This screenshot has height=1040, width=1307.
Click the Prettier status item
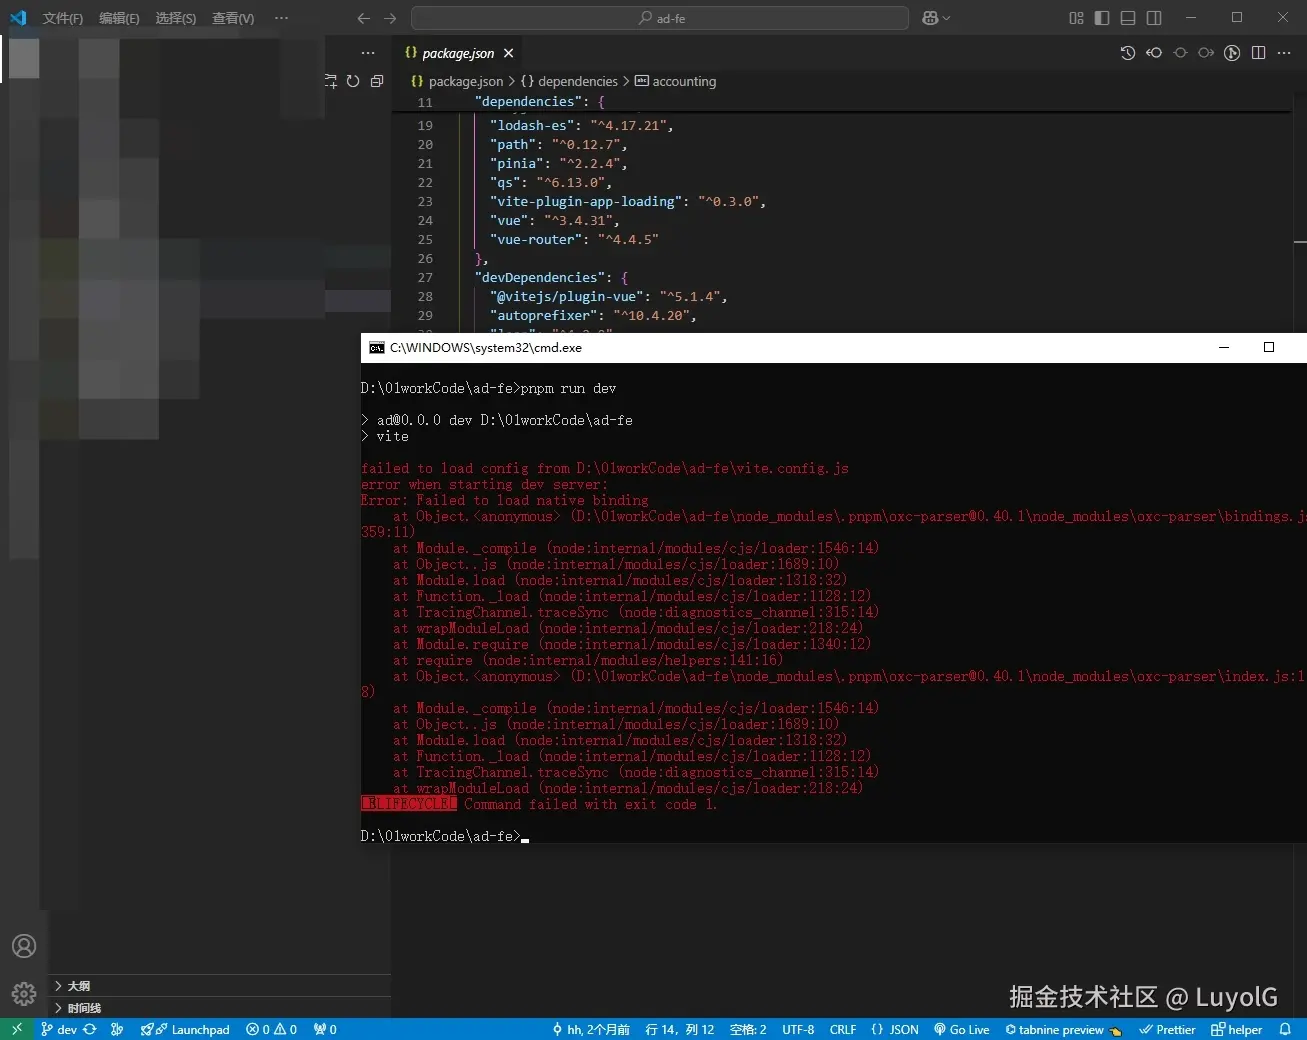pos(1167,1029)
